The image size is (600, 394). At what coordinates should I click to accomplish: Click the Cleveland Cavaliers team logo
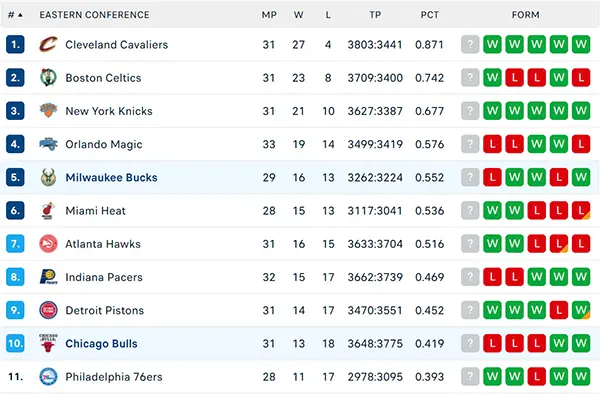point(49,44)
